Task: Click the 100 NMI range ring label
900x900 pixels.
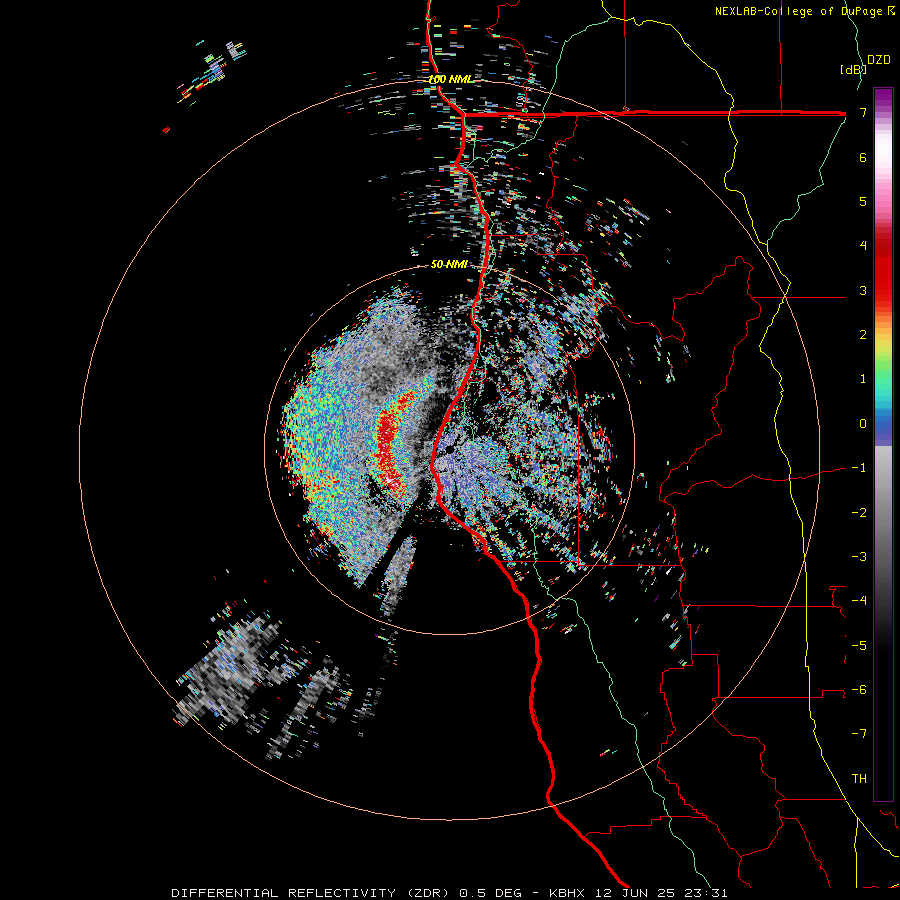Action: pyautogui.click(x=450, y=79)
